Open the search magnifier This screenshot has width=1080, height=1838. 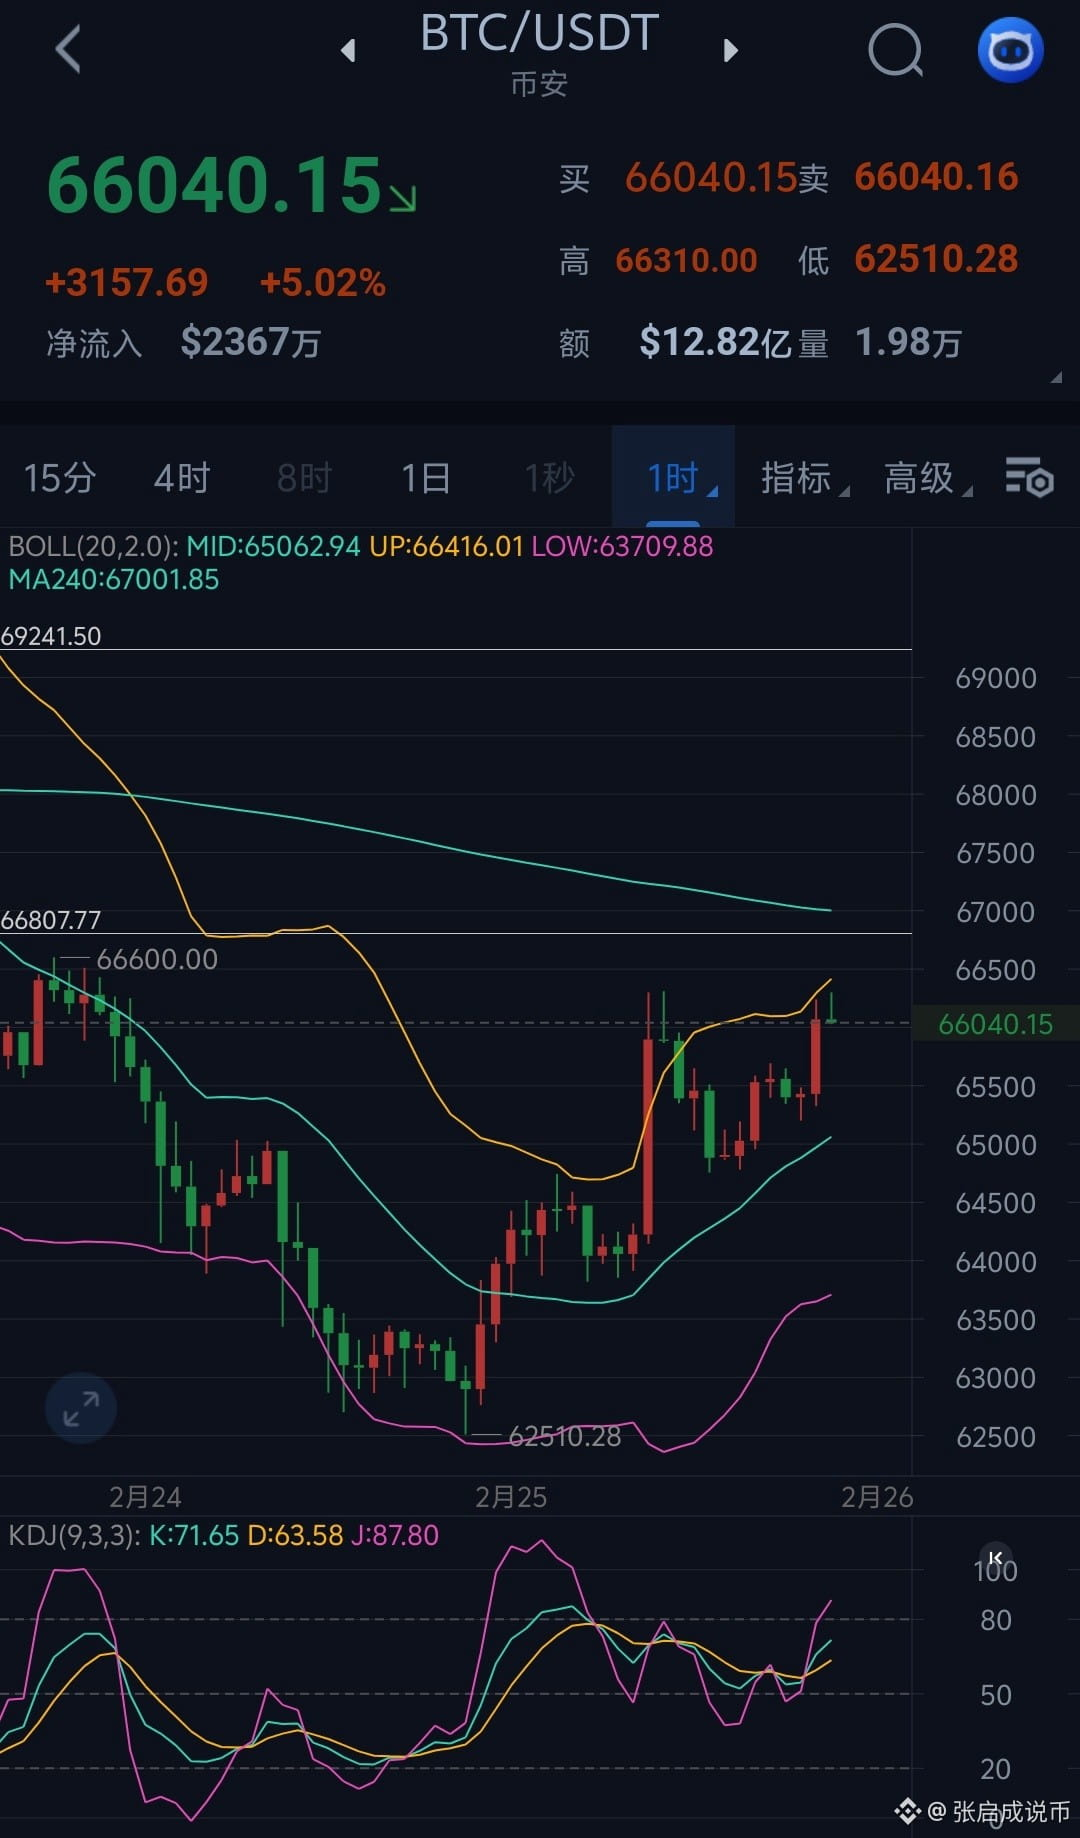895,50
